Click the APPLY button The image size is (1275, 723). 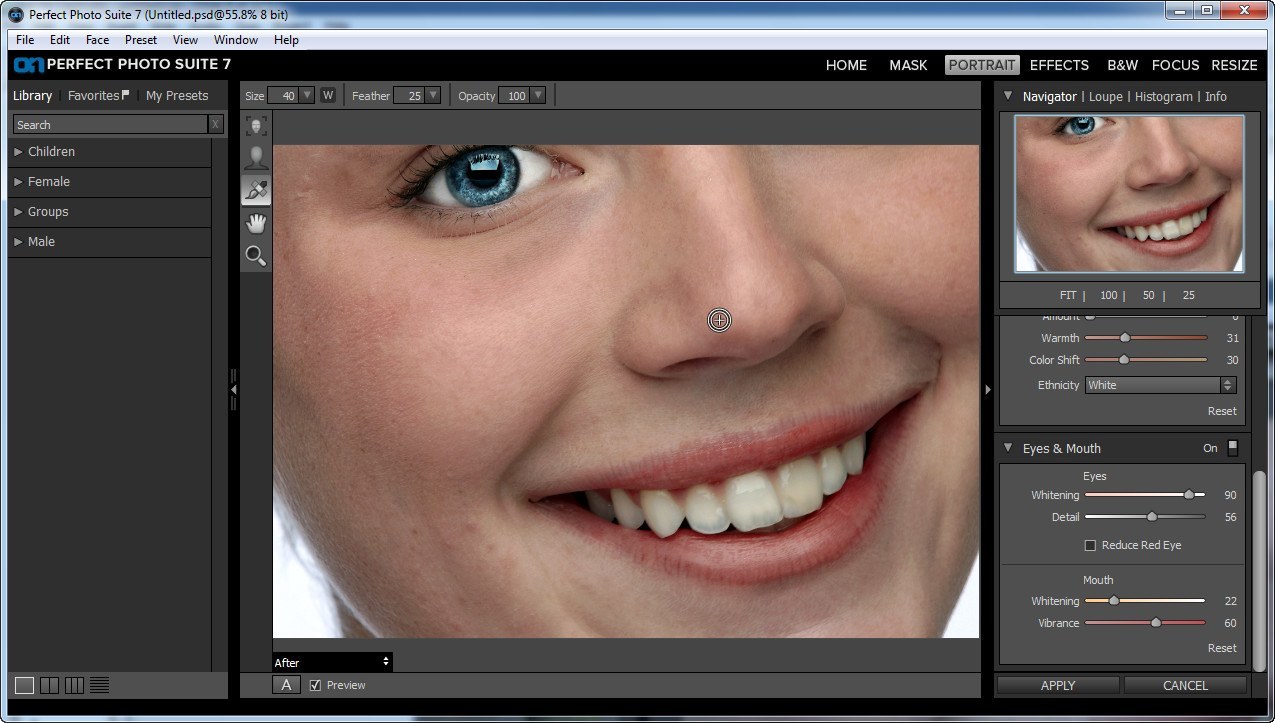coord(1056,685)
